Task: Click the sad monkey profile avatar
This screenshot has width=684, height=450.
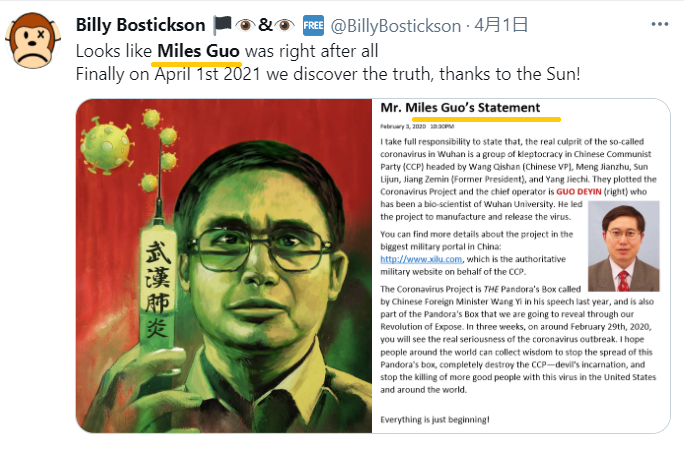Action: click(x=33, y=40)
